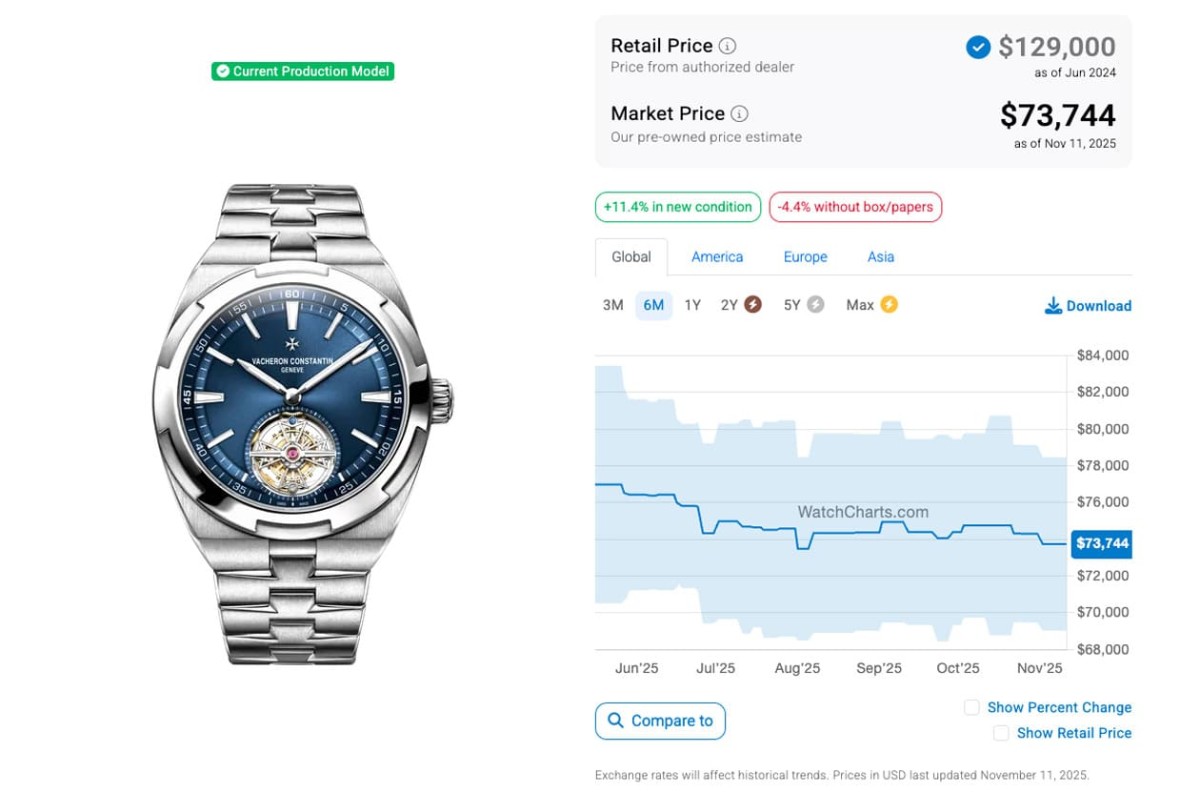
Task: Click the Download link
Action: pos(1098,306)
